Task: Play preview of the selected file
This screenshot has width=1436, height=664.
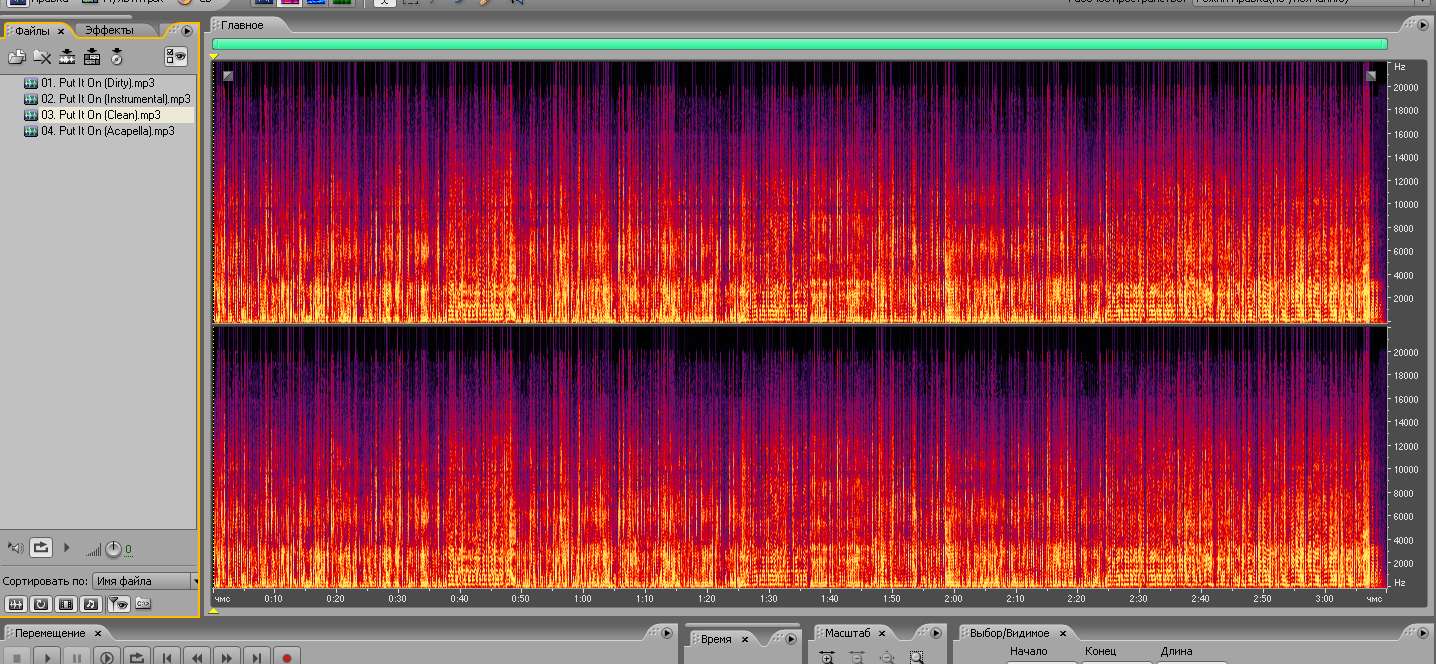Action: tap(67, 548)
